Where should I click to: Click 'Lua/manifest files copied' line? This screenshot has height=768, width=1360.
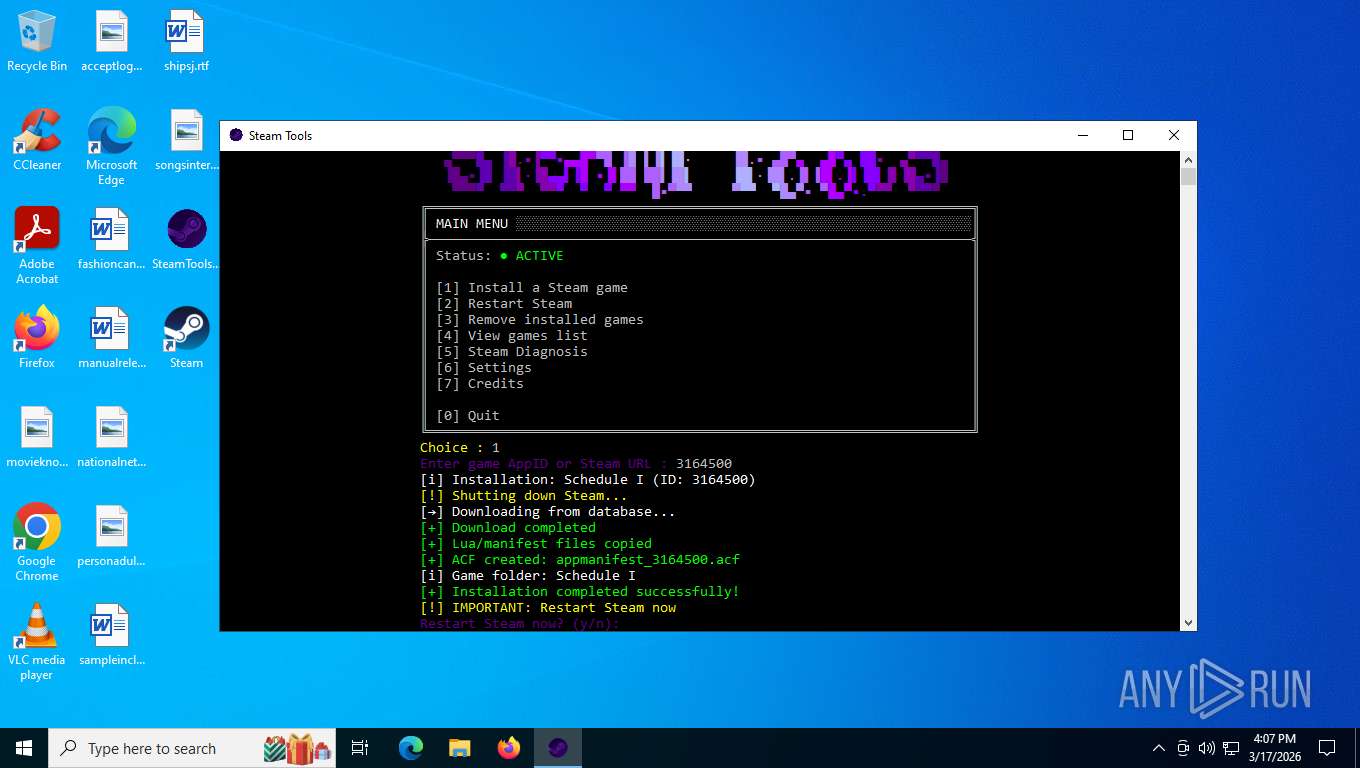pos(536,544)
